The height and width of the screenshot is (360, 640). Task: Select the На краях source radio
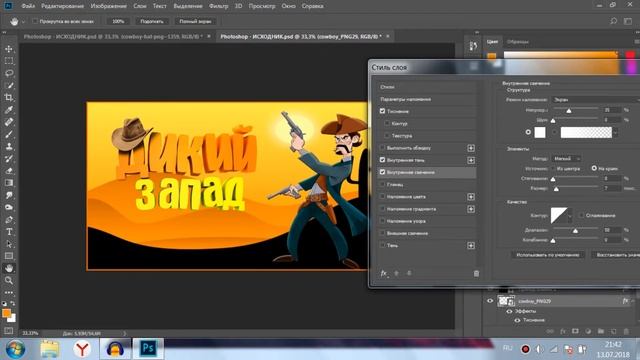[594, 168]
